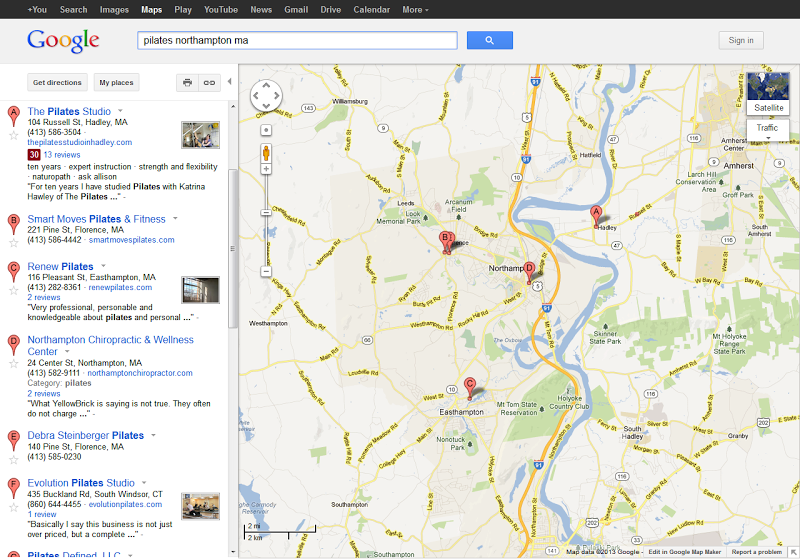Screen dimensions: 800x559
Task: Click marker D pin on the map in Northampton
Action: pyautogui.click(x=530, y=272)
